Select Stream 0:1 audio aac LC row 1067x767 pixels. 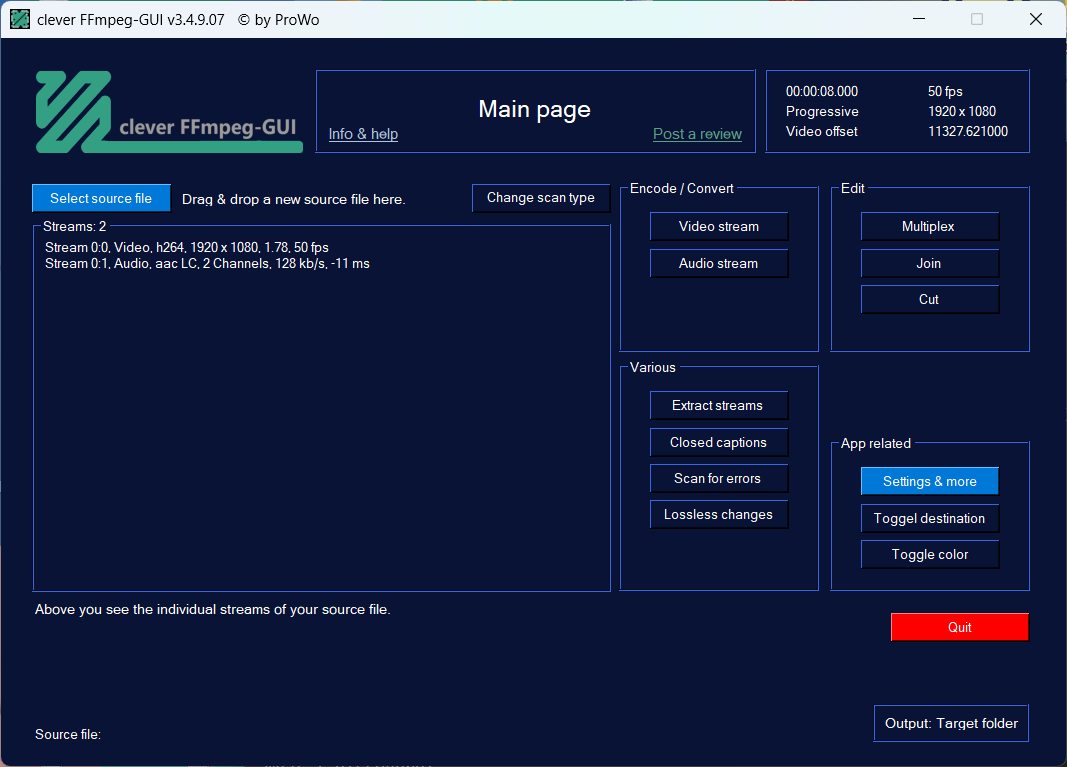coord(207,263)
